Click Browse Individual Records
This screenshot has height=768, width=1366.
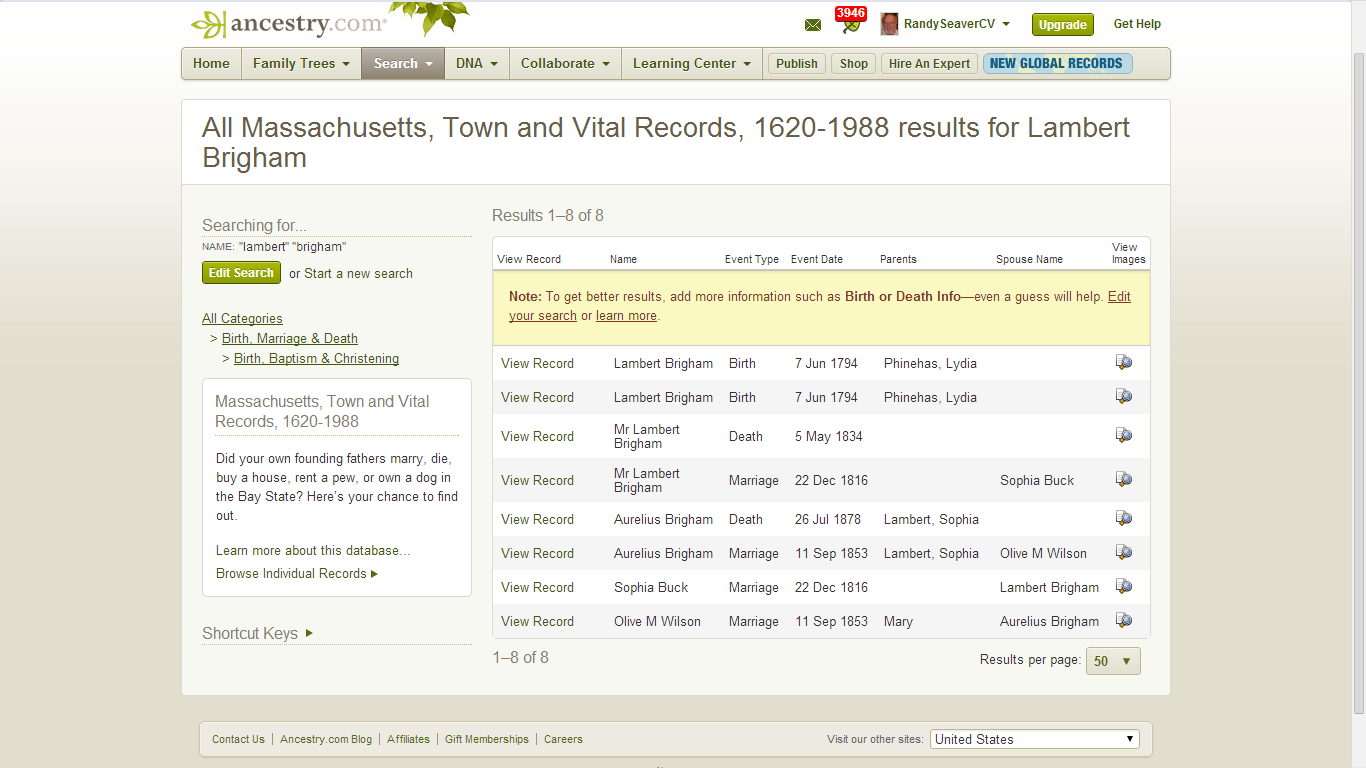tap(297, 573)
